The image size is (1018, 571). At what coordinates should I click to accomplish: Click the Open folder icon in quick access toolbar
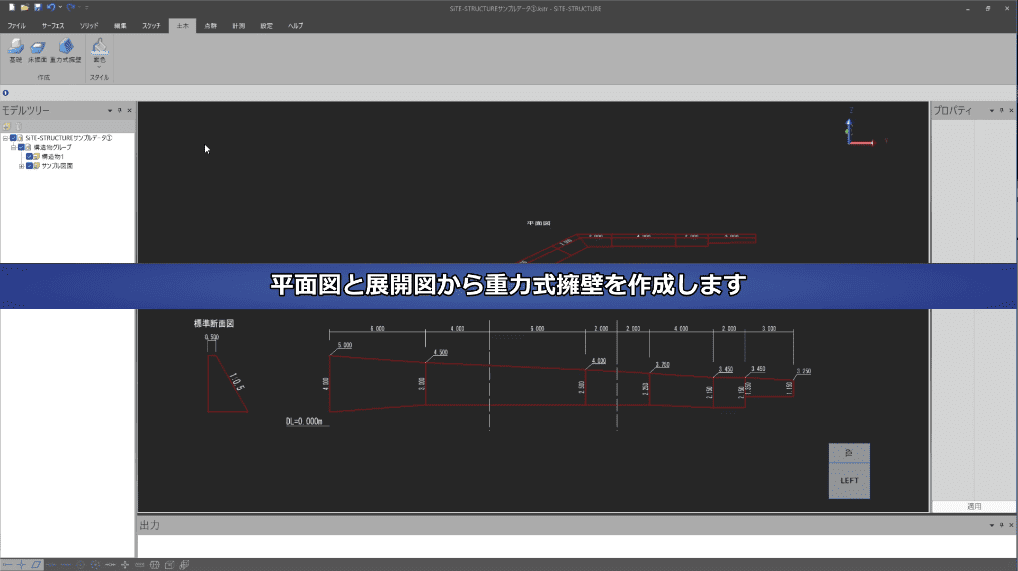[x=25, y=7]
